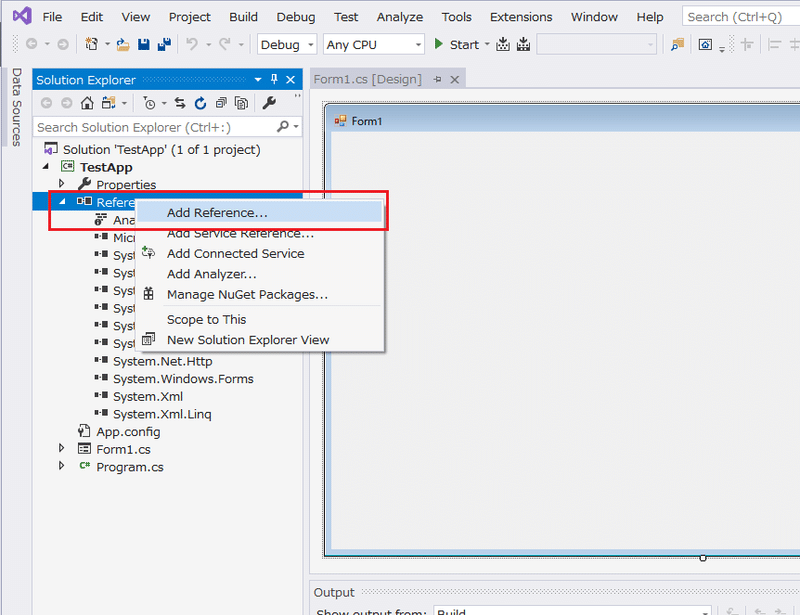Choose Add Connected Service menu entry

260,254
